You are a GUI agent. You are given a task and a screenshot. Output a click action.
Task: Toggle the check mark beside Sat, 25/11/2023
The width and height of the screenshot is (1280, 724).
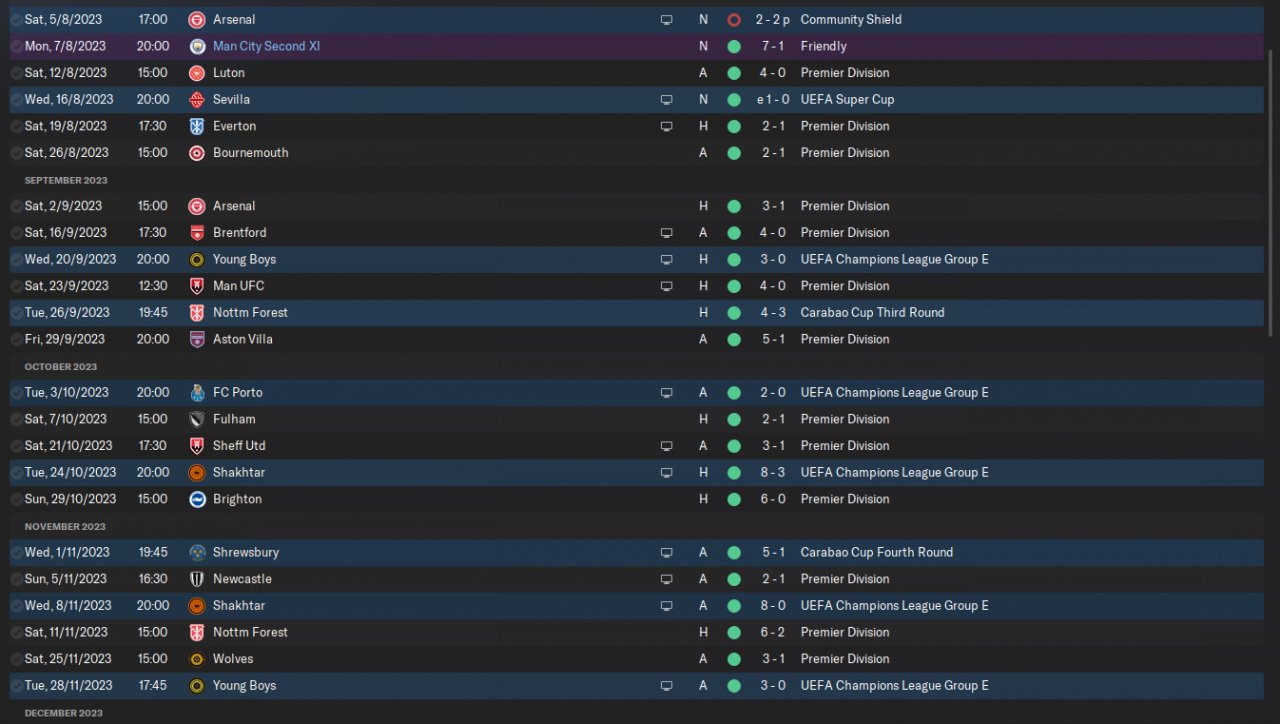click(16, 659)
